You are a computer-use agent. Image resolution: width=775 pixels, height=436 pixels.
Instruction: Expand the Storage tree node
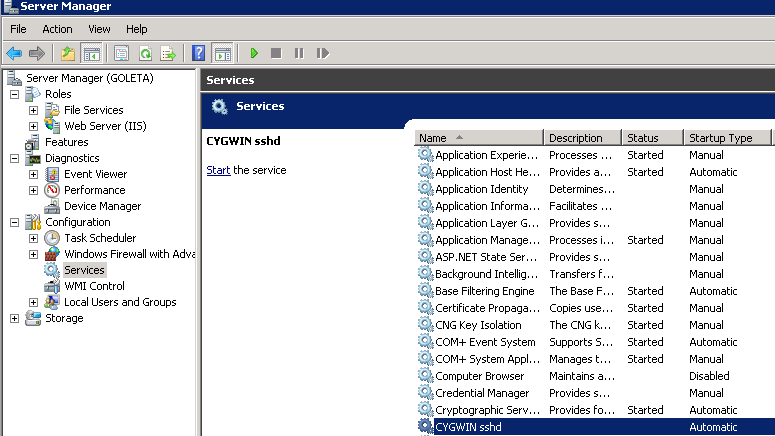coord(14,318)
